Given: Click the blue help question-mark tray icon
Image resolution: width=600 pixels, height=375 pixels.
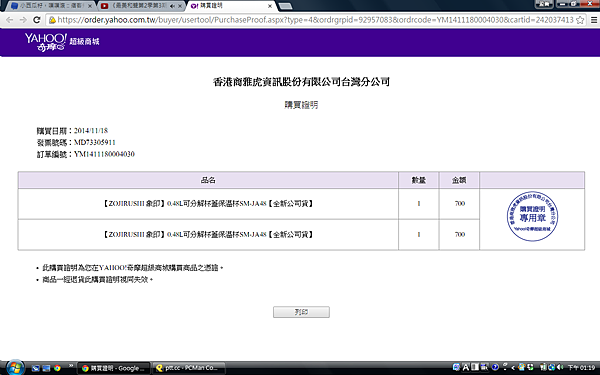Looking at the screenshot, I should pos(495,367).
